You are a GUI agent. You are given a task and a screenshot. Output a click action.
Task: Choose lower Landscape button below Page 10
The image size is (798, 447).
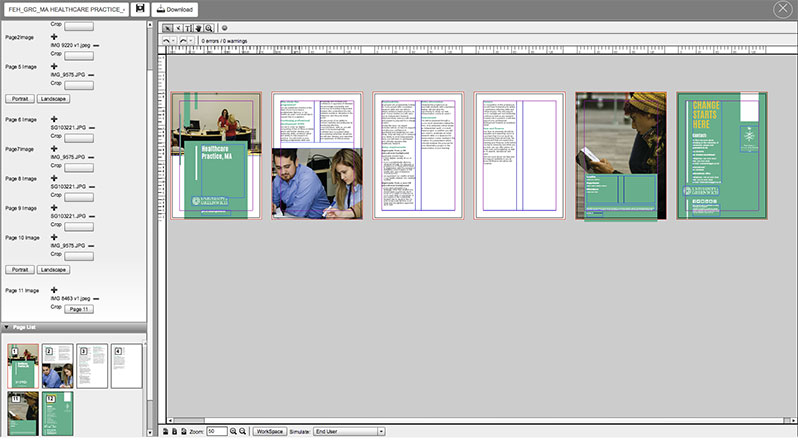click(53, 270)
